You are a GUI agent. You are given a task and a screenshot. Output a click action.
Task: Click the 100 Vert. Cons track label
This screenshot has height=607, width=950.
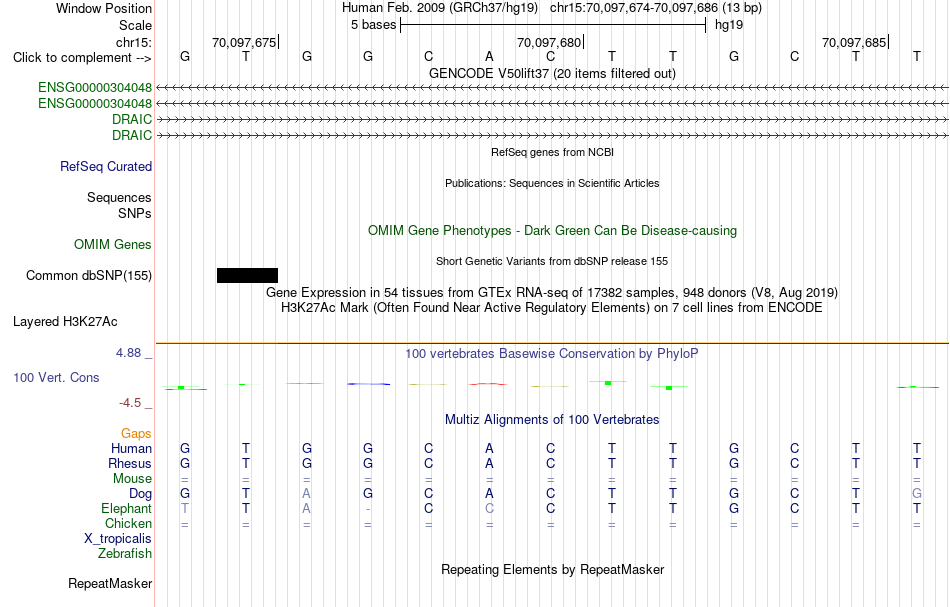click(x=56, y=377)
